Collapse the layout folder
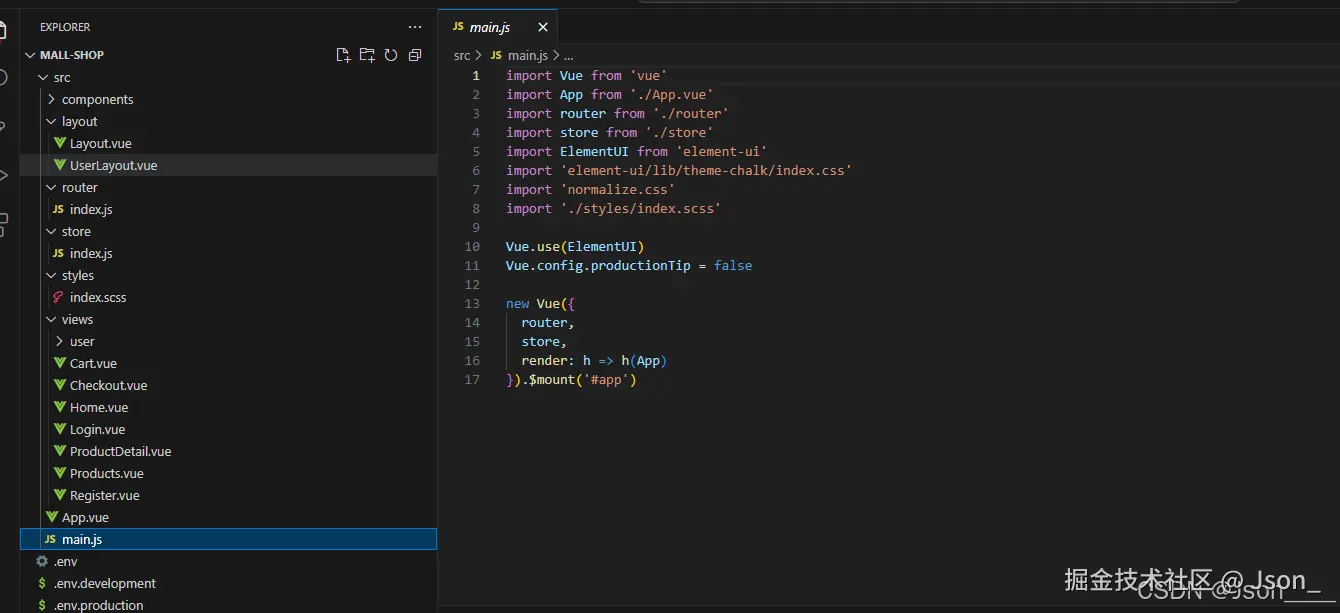 click(x=79, y=122)
